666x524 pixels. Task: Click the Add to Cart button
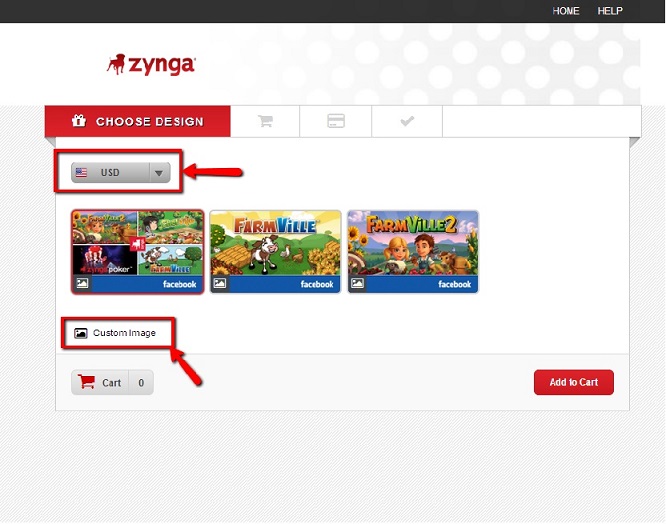[573, 382]
